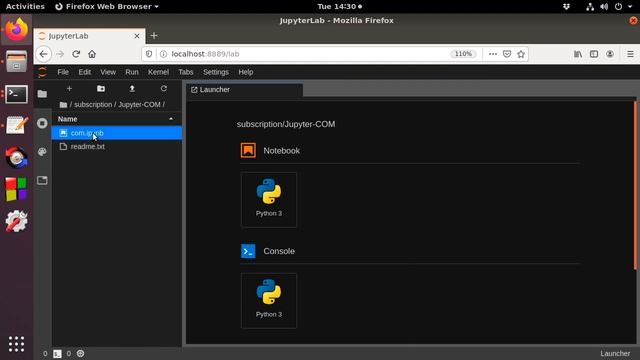Open the Firefox Library icon

pos(578,54)
